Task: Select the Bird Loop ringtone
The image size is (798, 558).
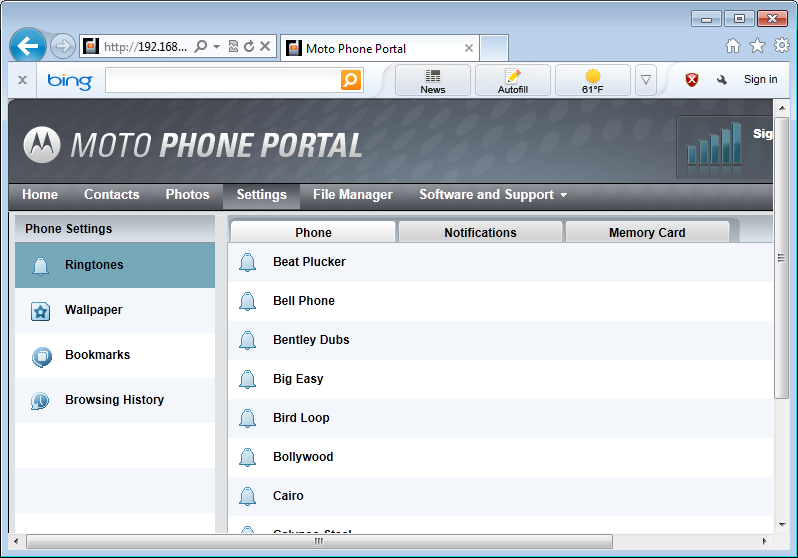Action: (501, 418)
